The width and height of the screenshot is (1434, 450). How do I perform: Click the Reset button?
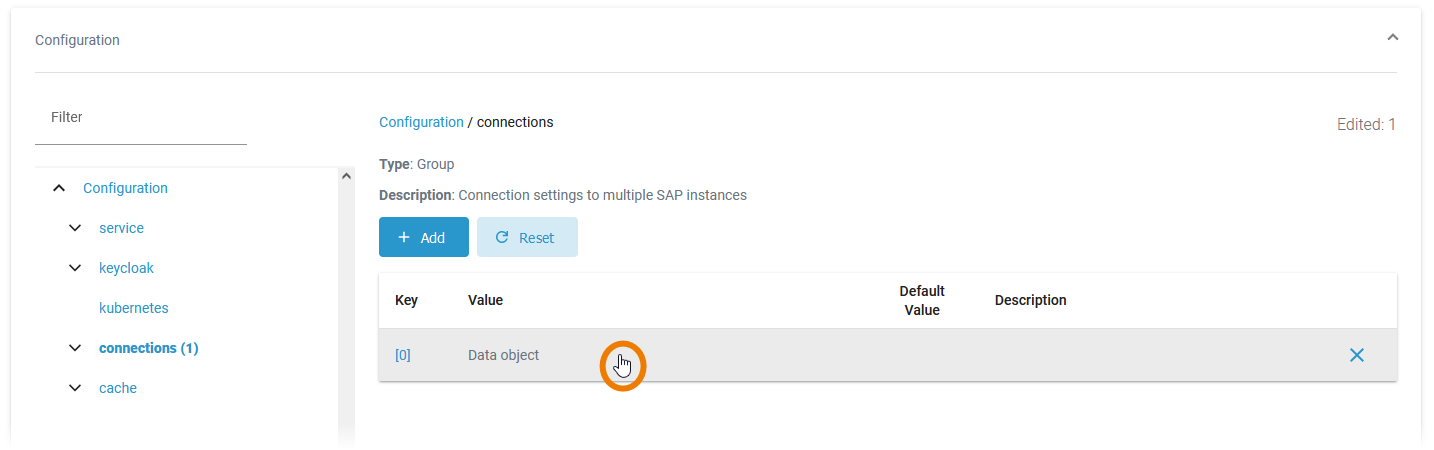[527, 237]
